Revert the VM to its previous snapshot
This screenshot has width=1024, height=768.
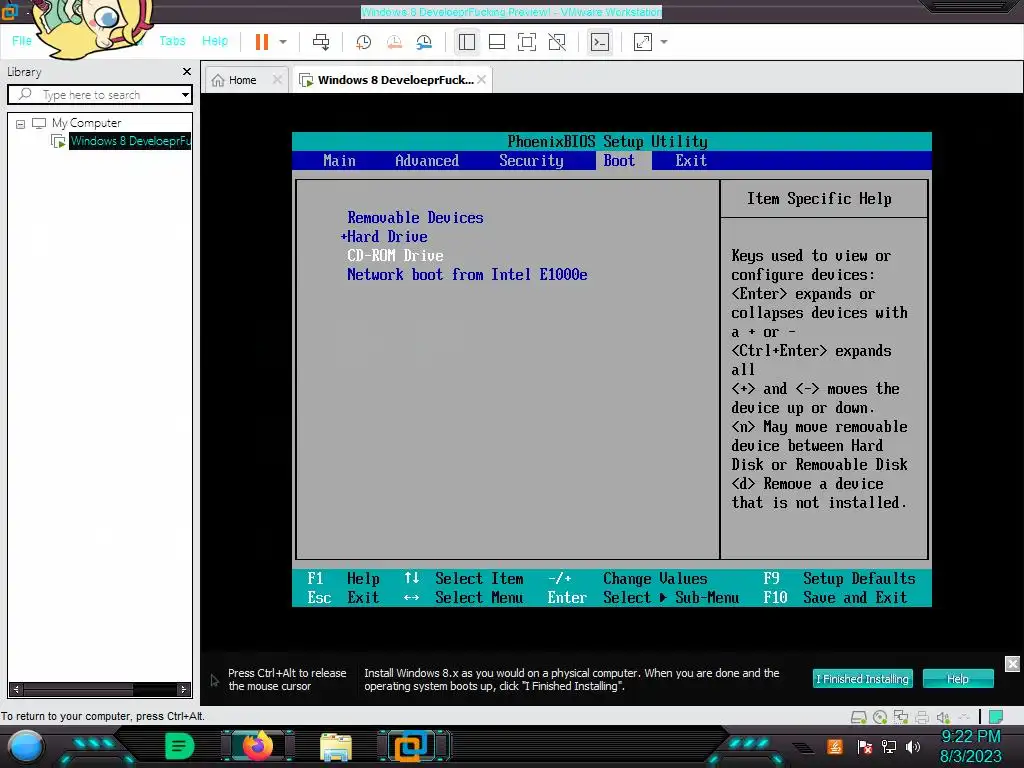pyautogui.click(x=394, y=42)
